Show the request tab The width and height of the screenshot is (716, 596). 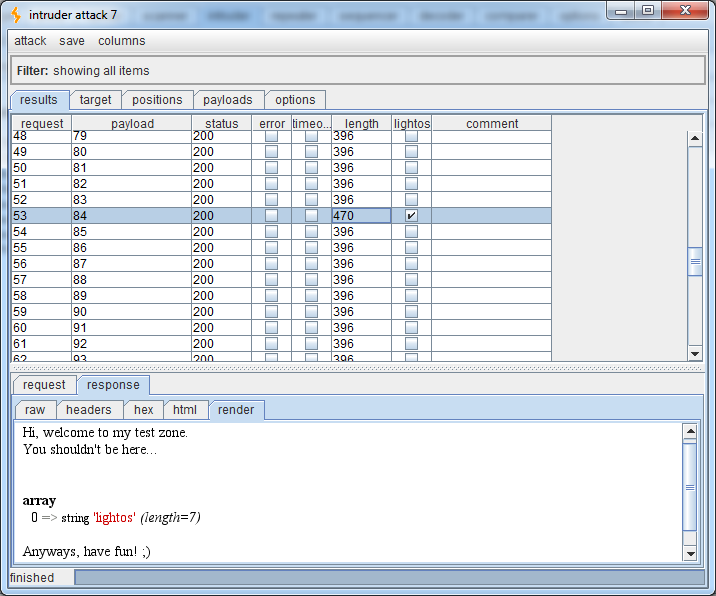tap(44, 385)
